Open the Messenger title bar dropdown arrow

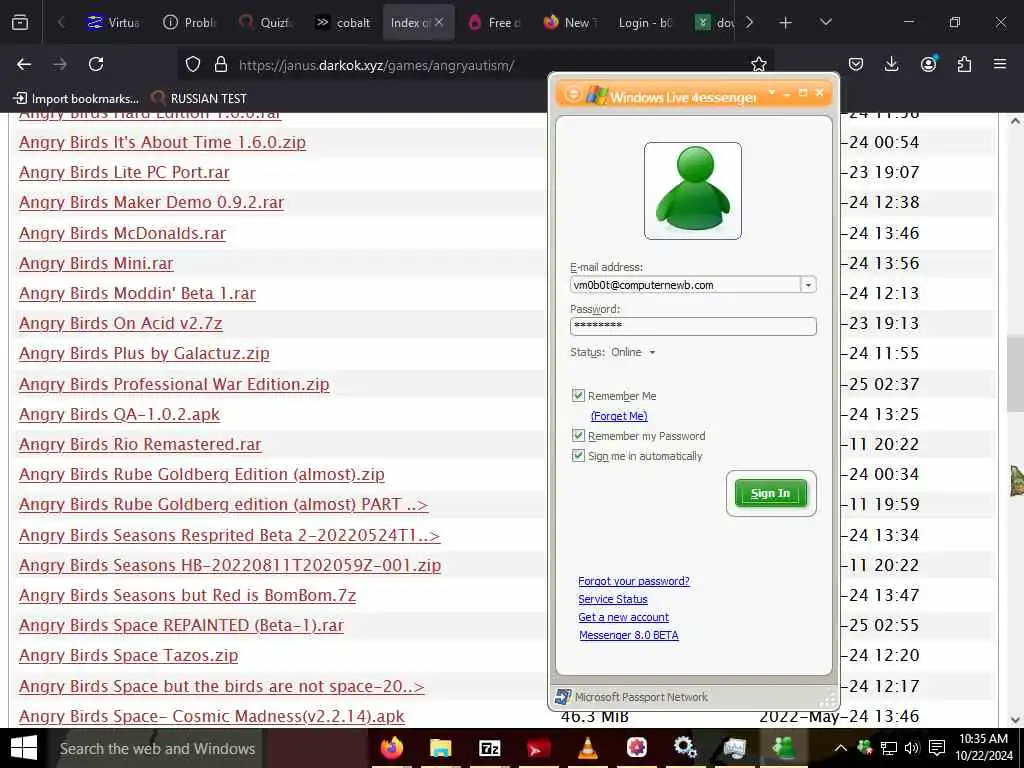point(772,93)
